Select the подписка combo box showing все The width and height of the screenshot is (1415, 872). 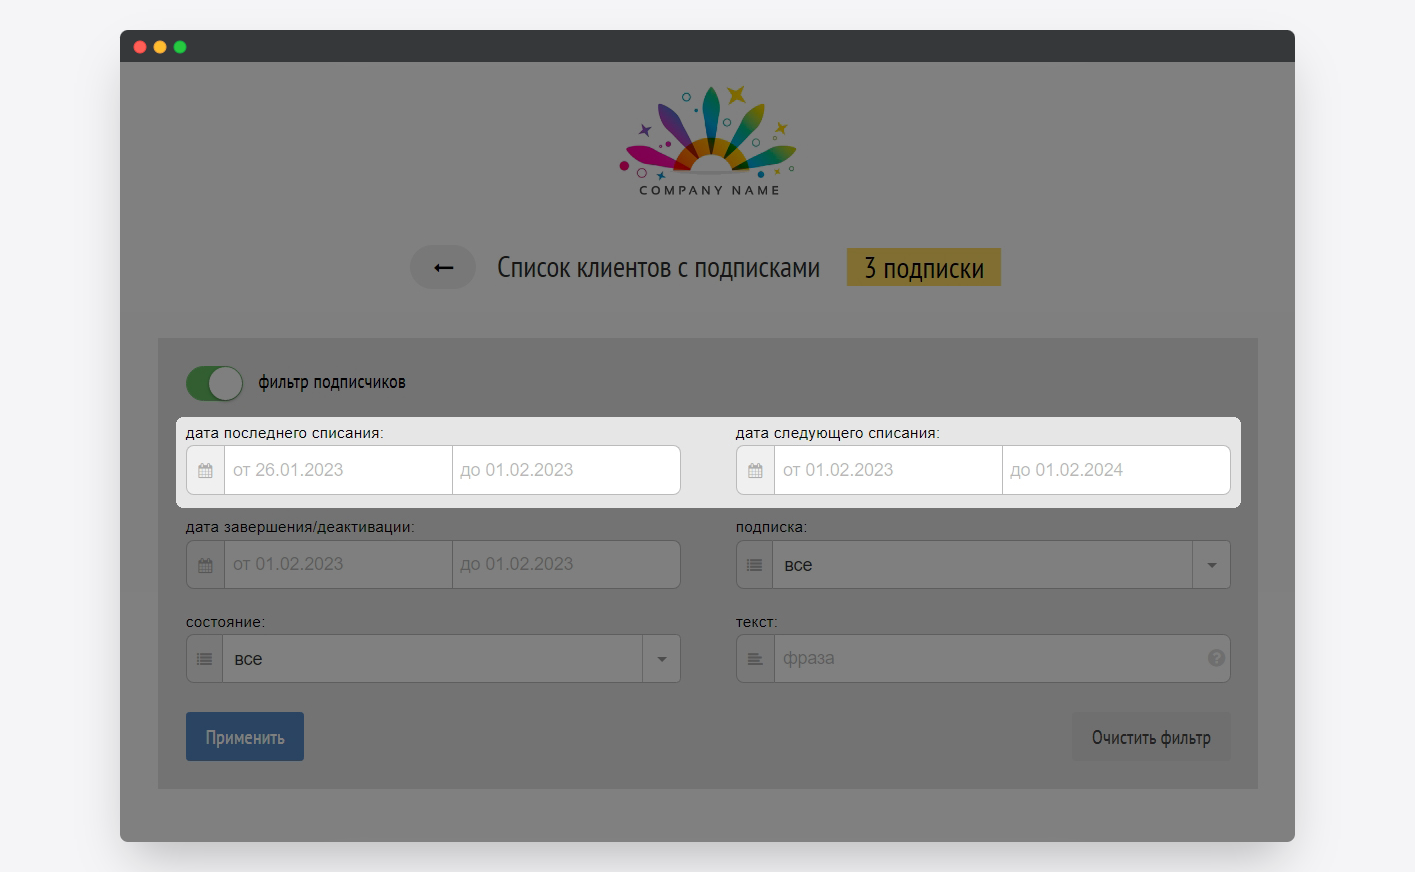tap(982, 565)
